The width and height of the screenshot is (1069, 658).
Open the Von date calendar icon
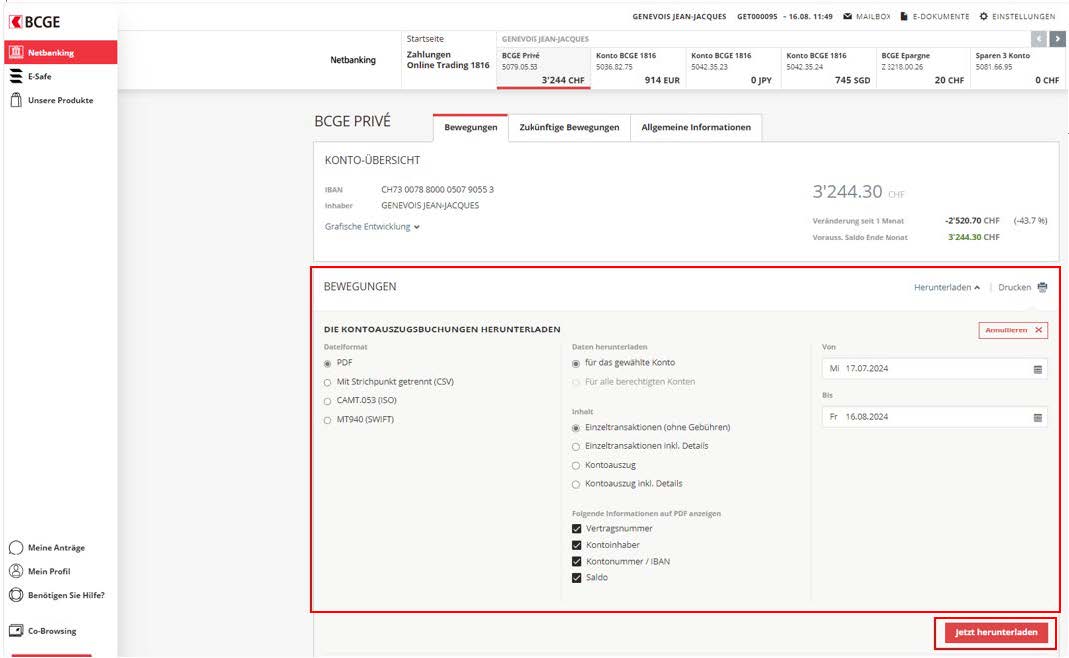click(1038, 369)
